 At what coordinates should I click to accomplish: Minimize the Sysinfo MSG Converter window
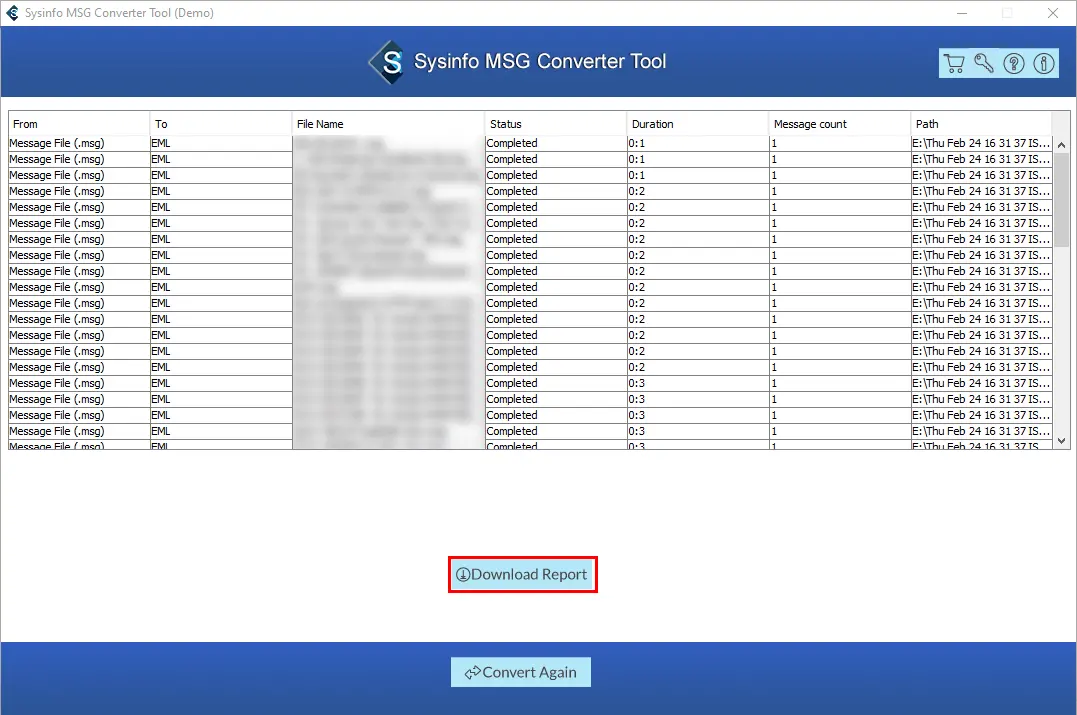pos(962,13)
